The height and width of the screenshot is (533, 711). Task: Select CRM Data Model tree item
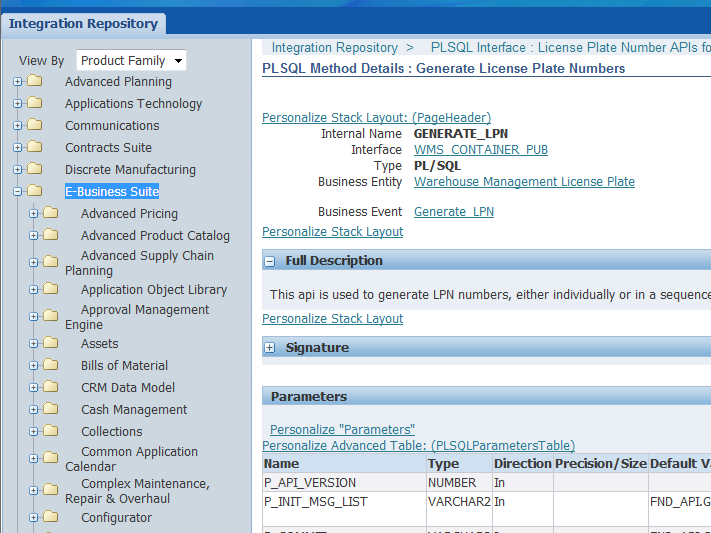point(128,388)
